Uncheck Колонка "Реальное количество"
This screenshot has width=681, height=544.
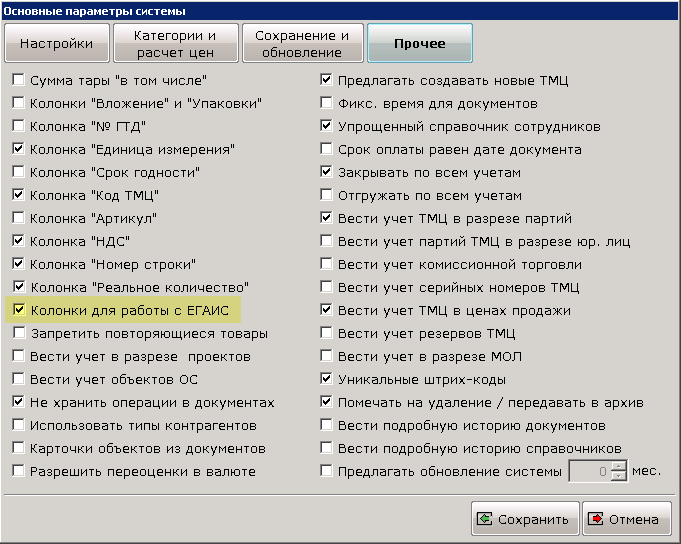pos(18,287)
